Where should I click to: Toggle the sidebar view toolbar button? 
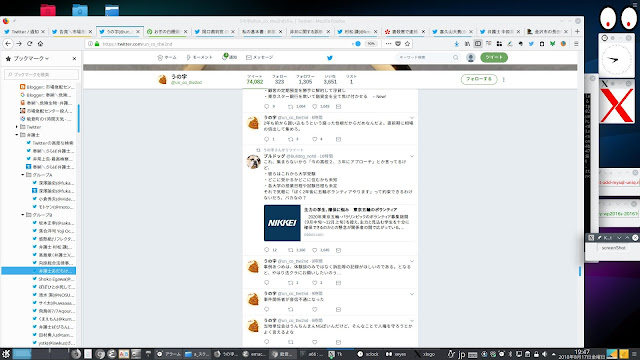coord(478,44)
